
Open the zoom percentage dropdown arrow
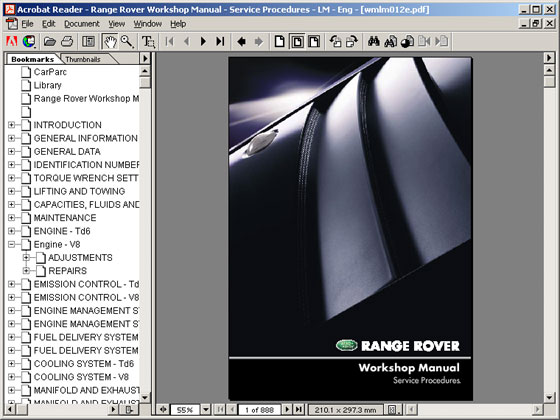(x=206, y=409)
